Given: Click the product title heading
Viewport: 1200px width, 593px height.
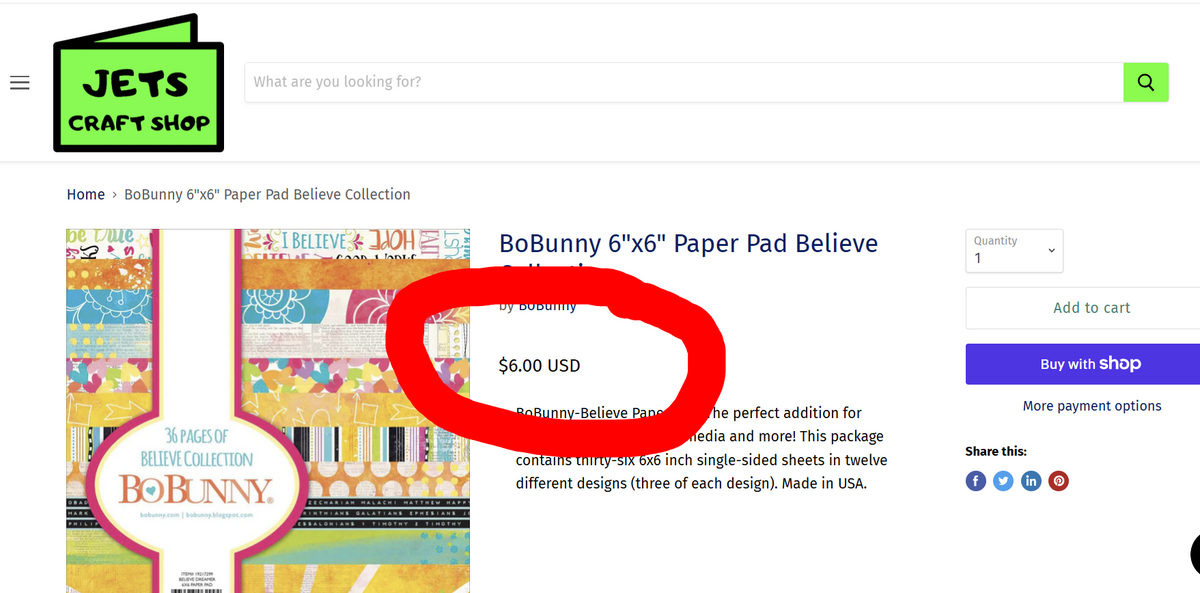Looking at the screenshot, I should tap(688, 243).
